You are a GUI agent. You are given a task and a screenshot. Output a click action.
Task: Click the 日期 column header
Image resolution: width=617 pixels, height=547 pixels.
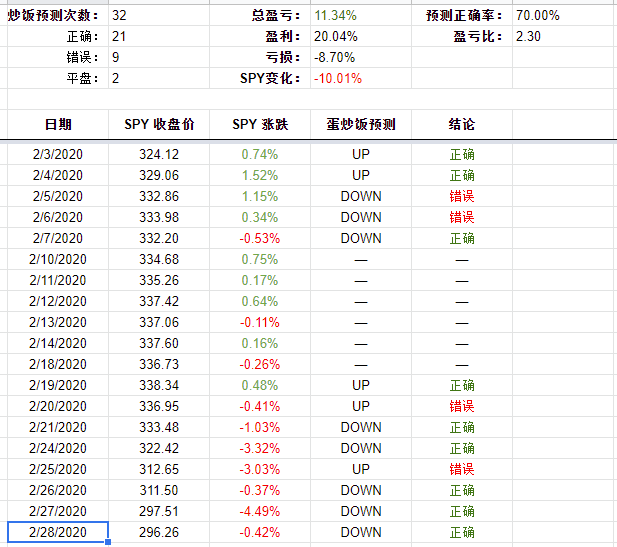click(x=58, y=124)
